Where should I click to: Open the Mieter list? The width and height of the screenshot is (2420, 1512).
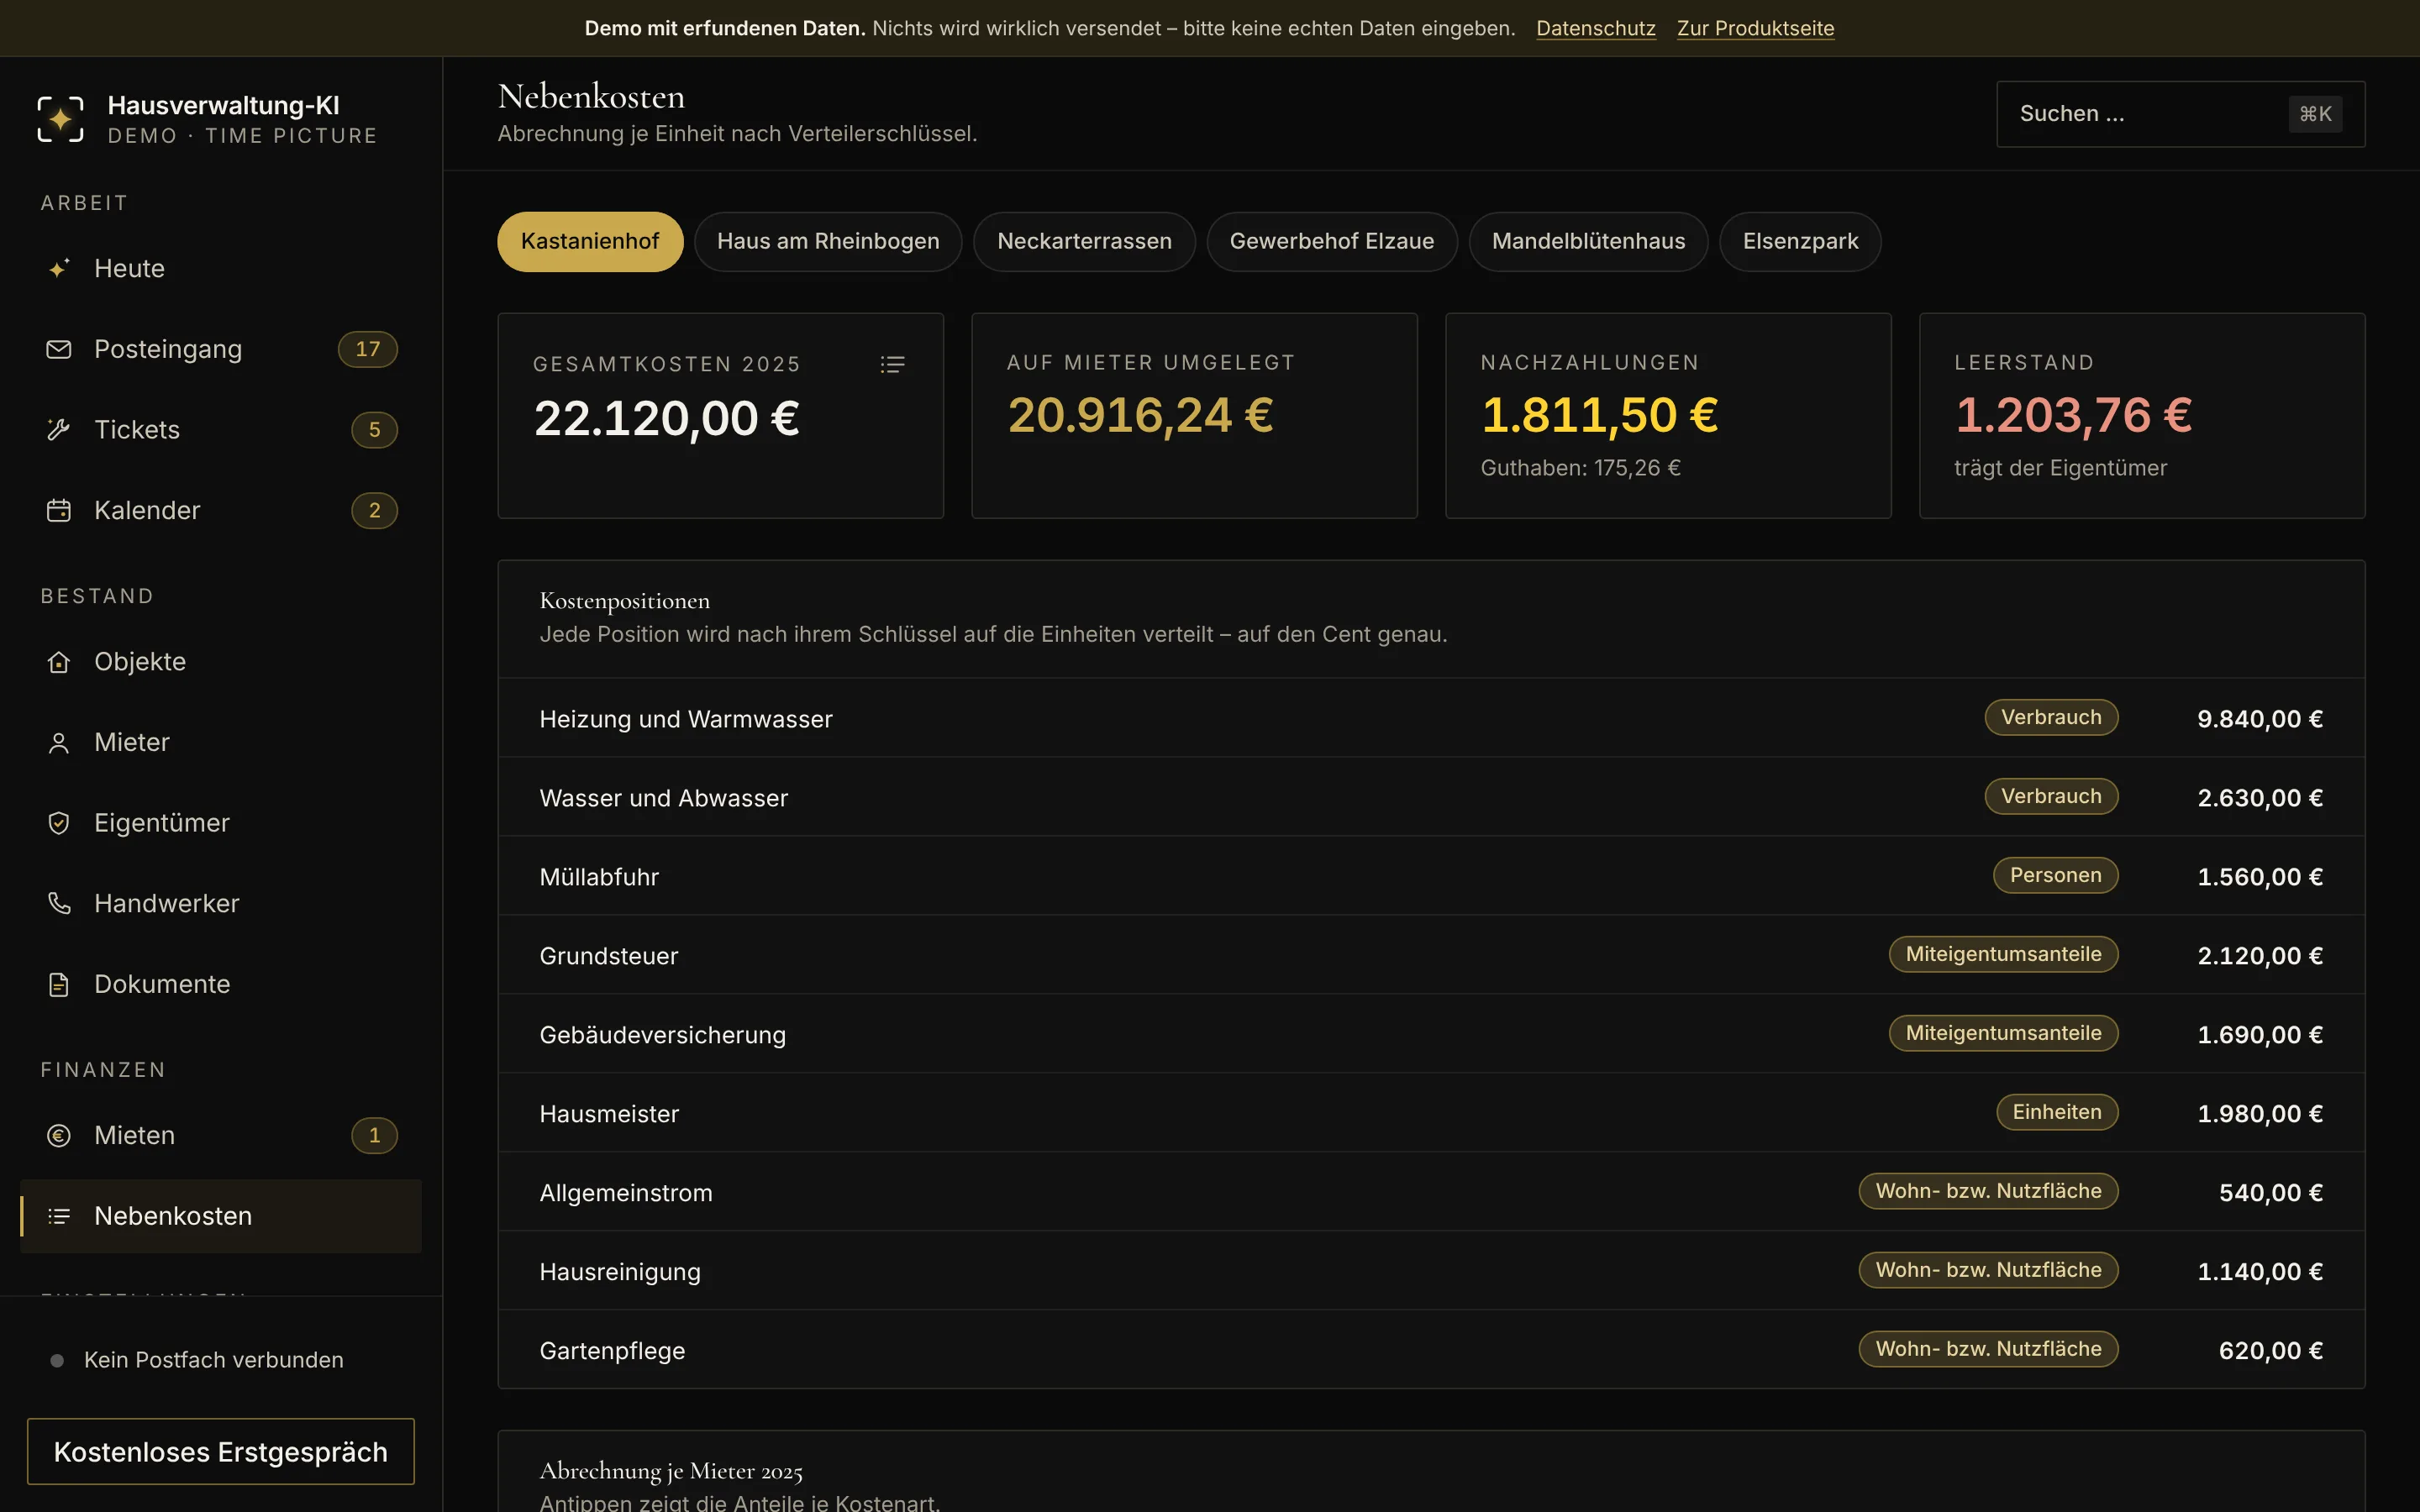coord(221,742)
